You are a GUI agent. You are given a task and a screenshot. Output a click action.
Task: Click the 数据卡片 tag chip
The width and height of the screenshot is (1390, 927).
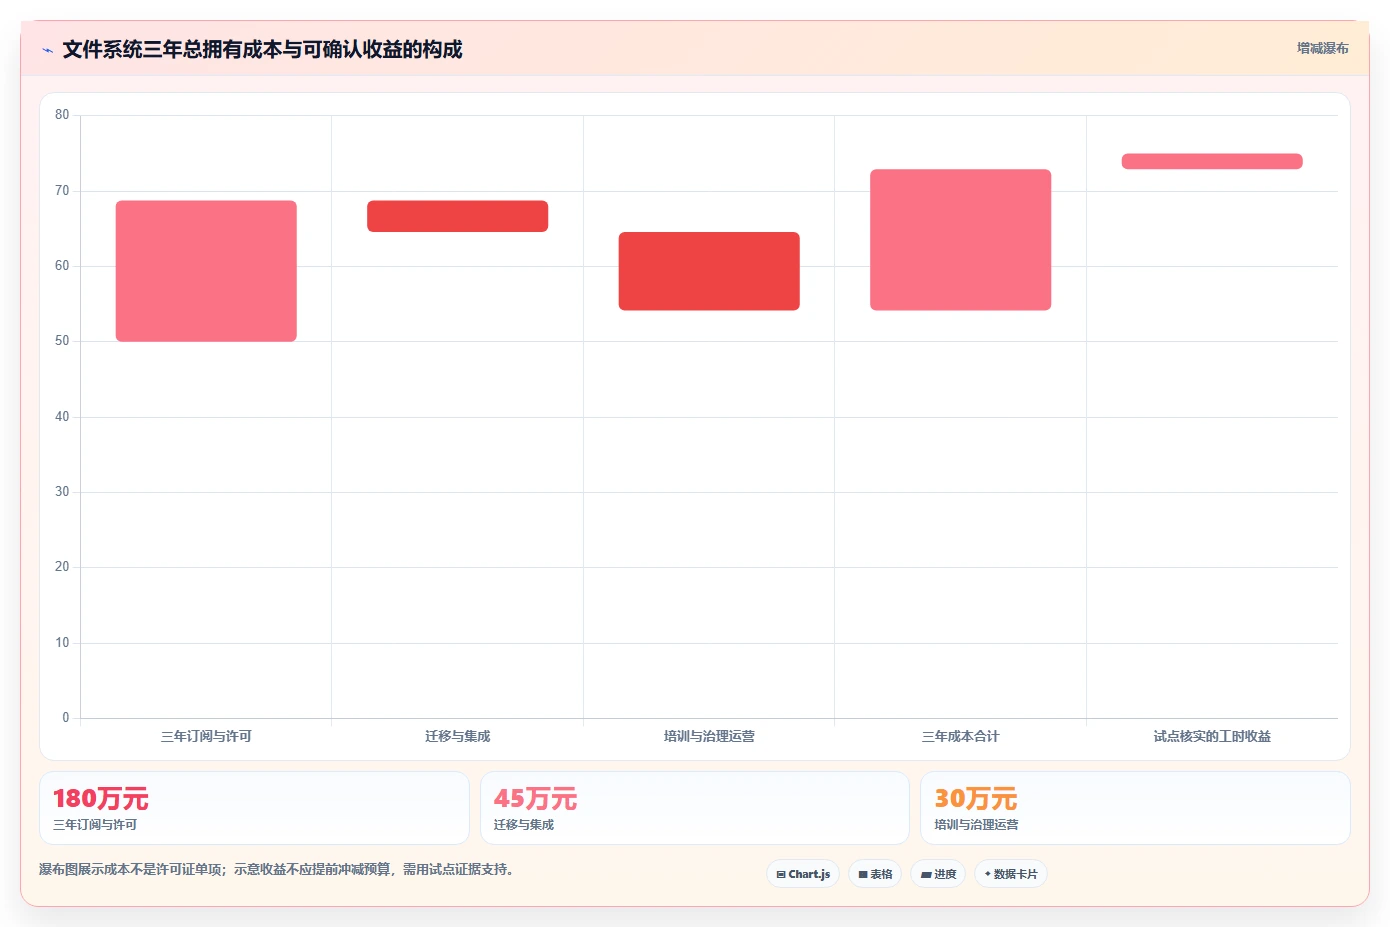(1011, 874)
